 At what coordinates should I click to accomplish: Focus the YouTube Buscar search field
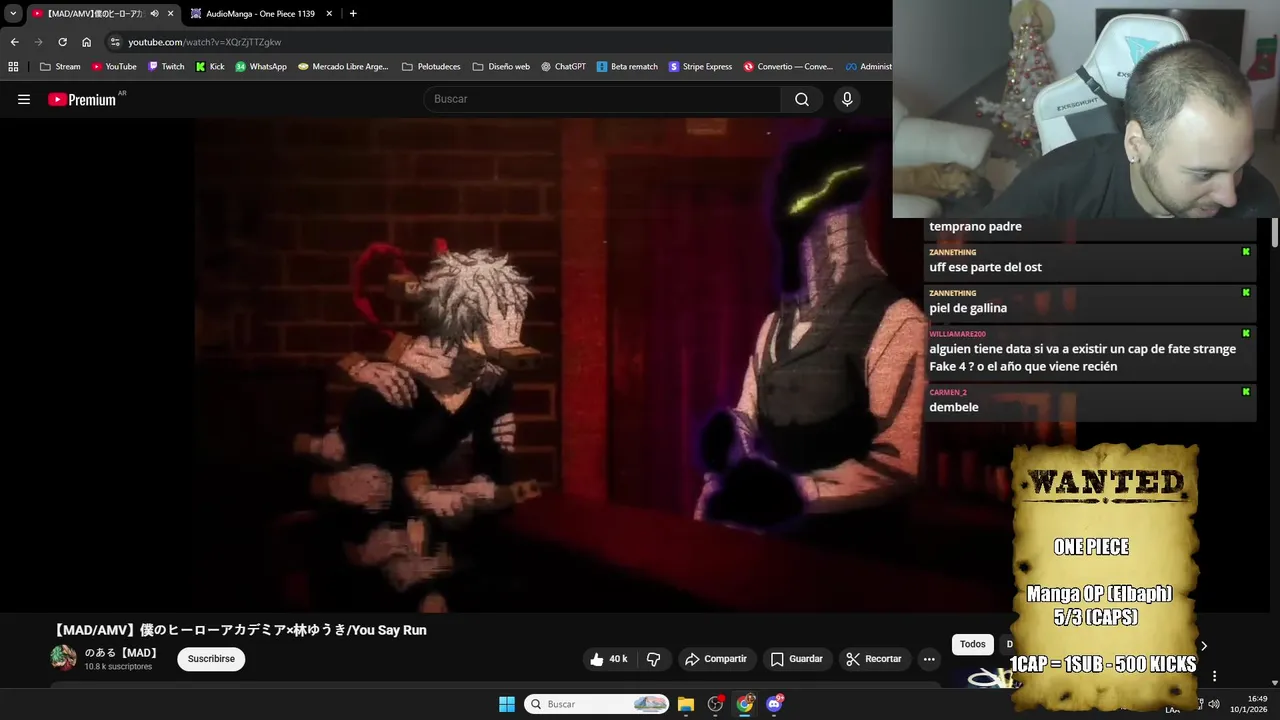coord(602,99)
